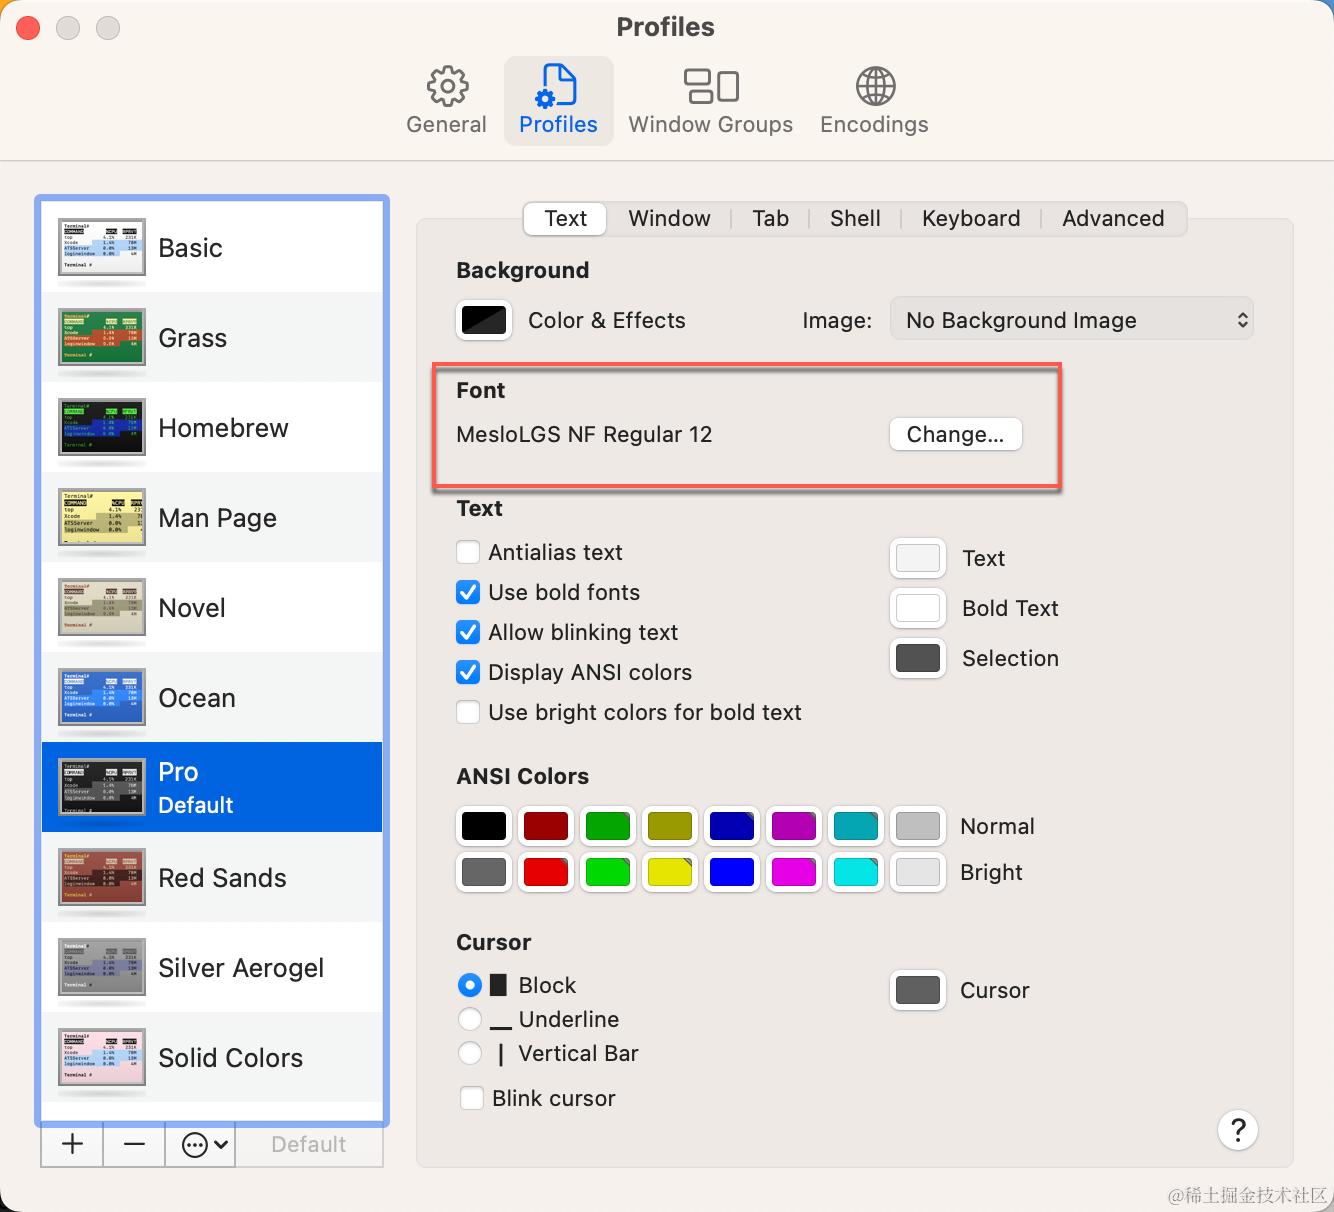This screenshot has width=1334, height=1212.
Task: Open the profile actions ellipsis menu
Action: point(205,1145)
